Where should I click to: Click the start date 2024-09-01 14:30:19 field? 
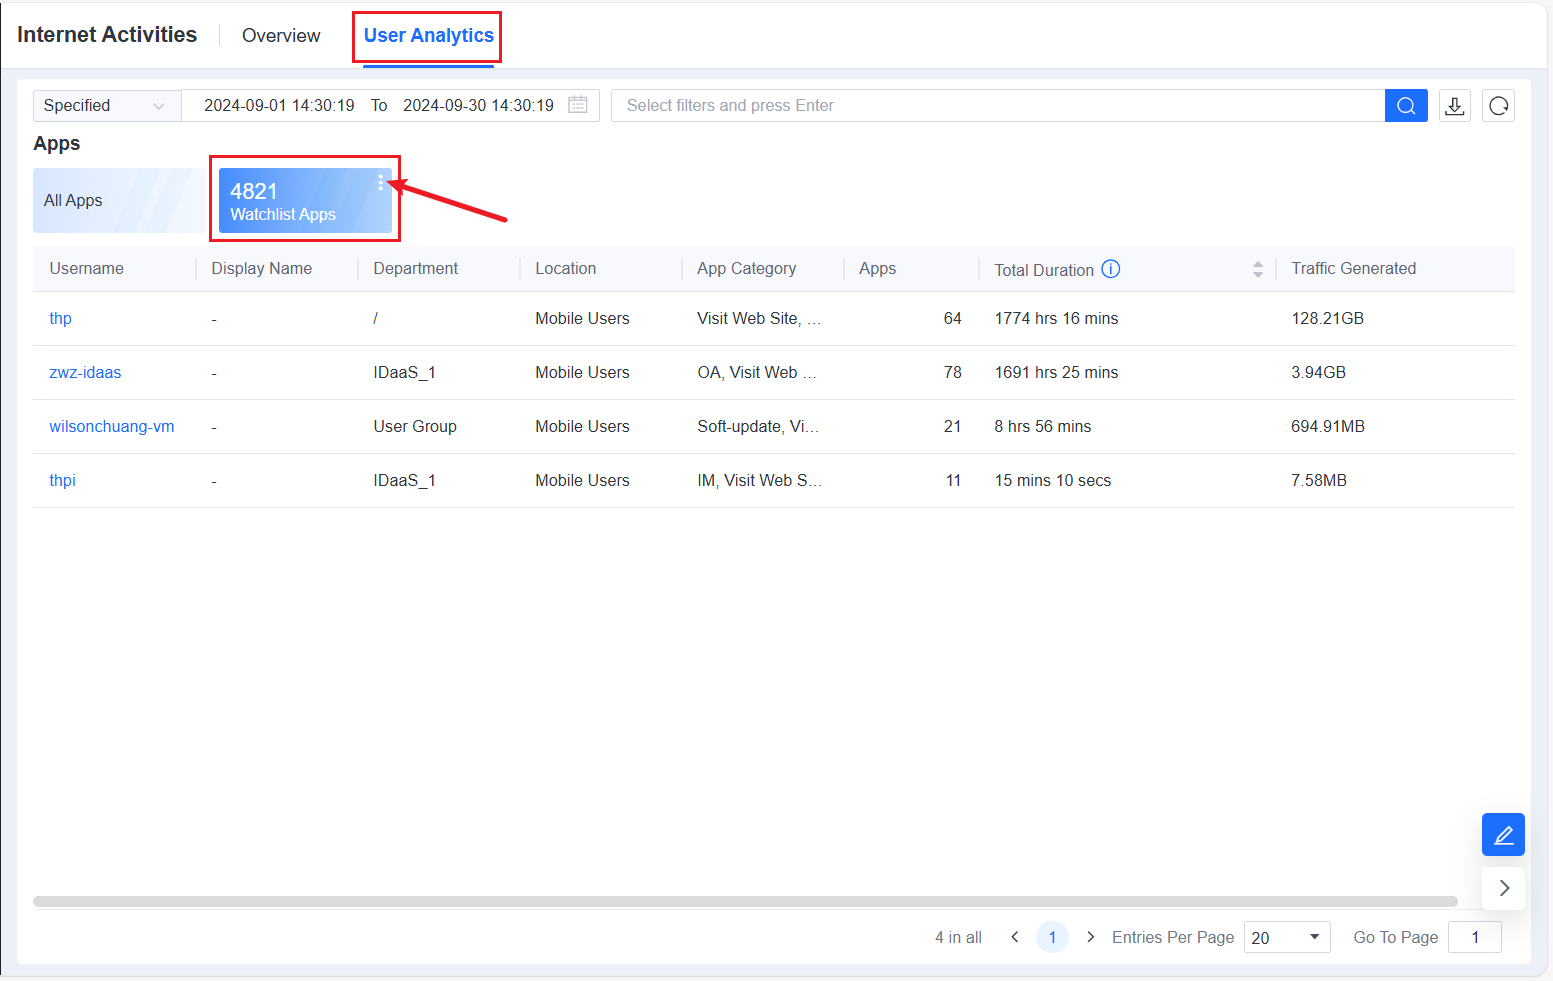point(279,105)
